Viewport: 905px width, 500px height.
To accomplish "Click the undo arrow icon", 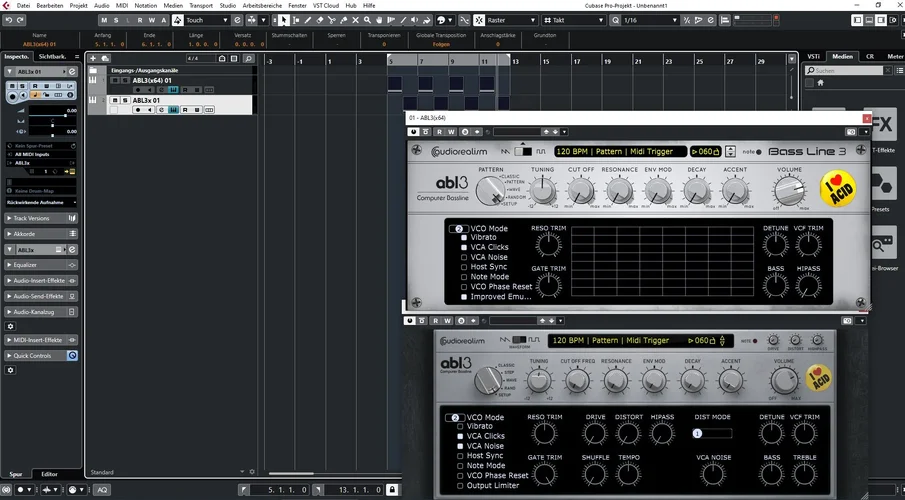I will [x=8, y=20].
